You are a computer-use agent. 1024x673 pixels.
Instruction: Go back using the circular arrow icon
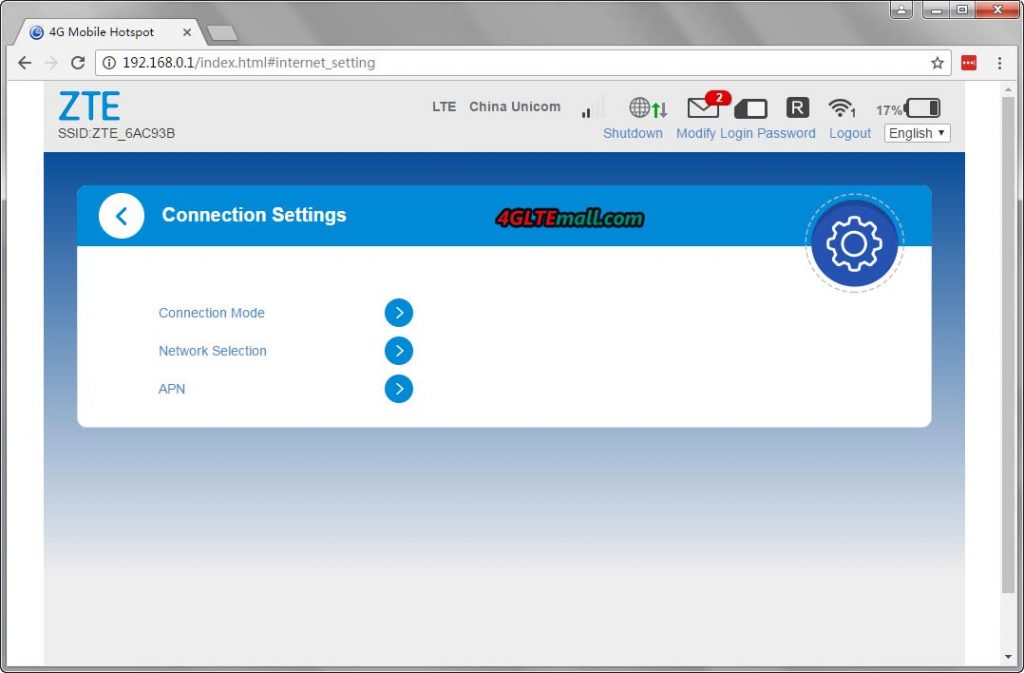(x=121, y=215)
